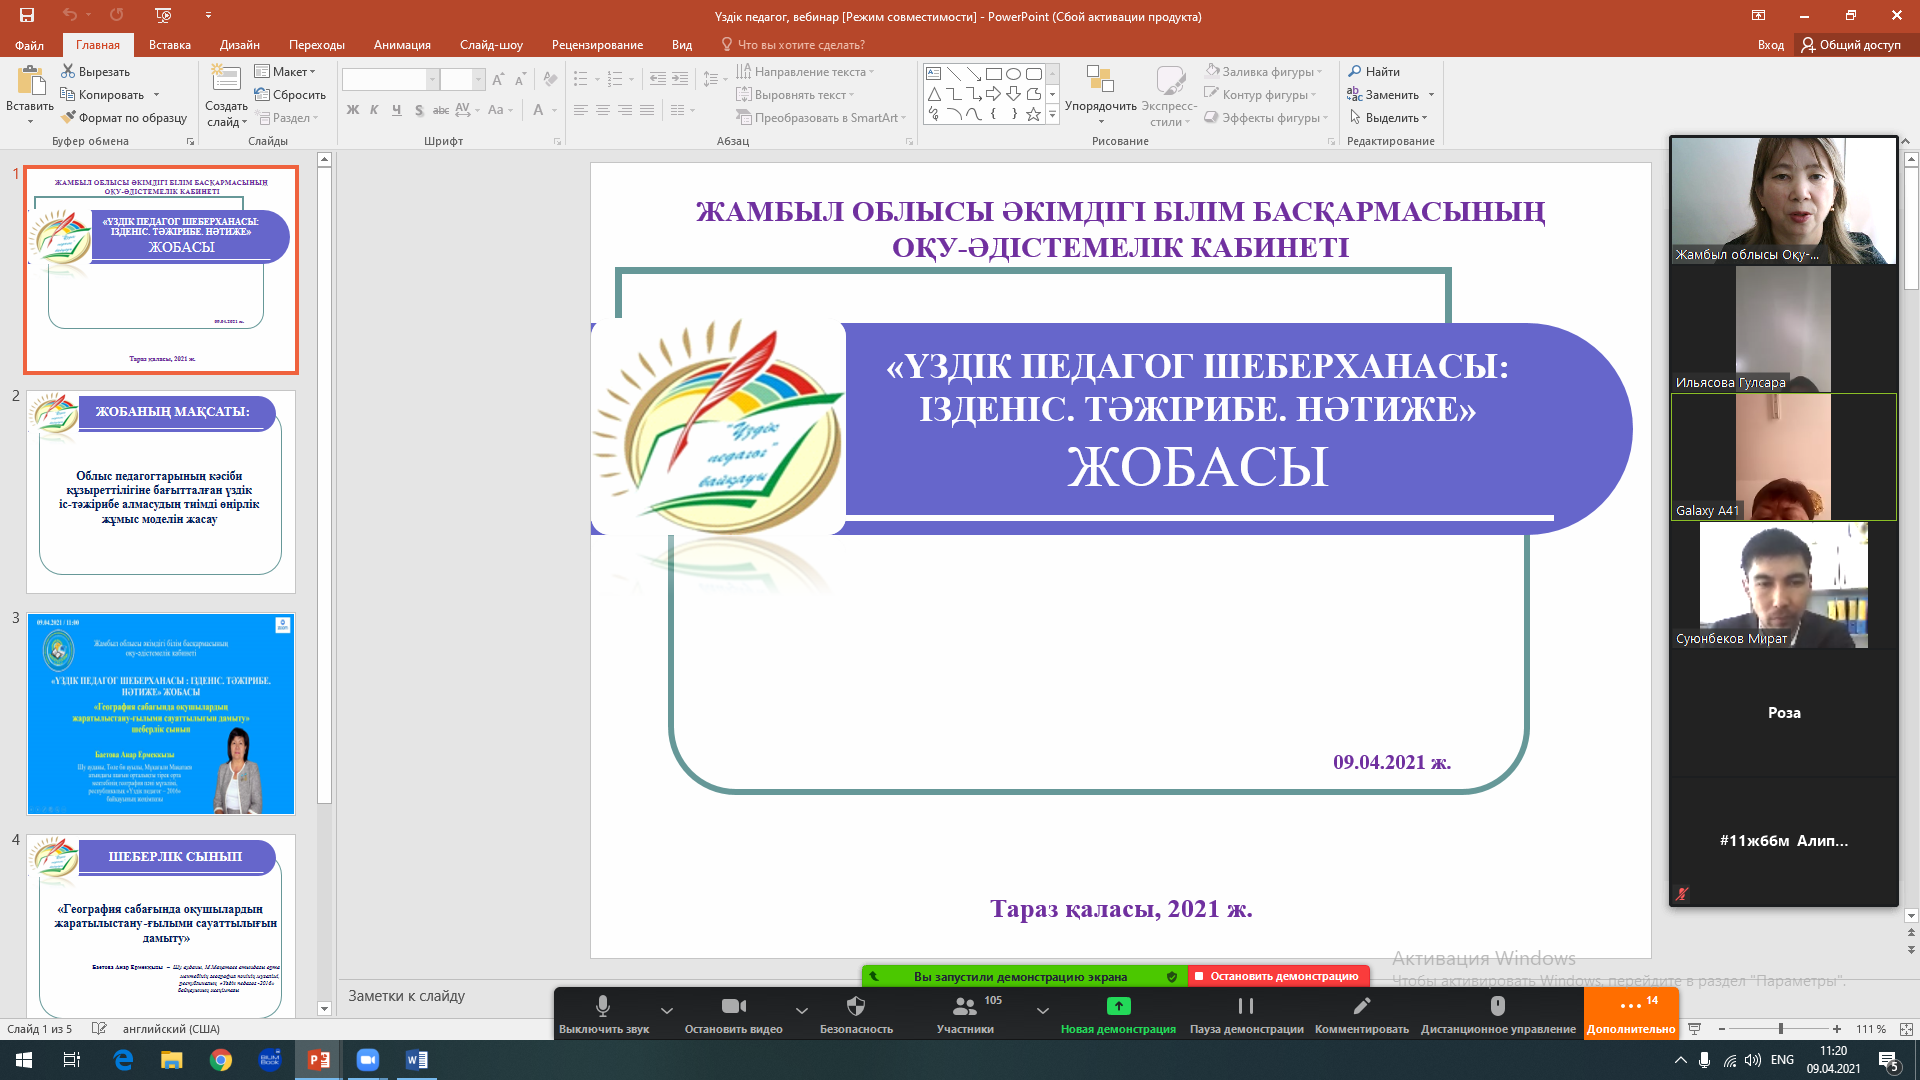Viewport: 1920px width, 1080px height.
Task: Switch to the Слайд-шоу ribbon tab
Action: pyautogui.click(x=491, y=45)
